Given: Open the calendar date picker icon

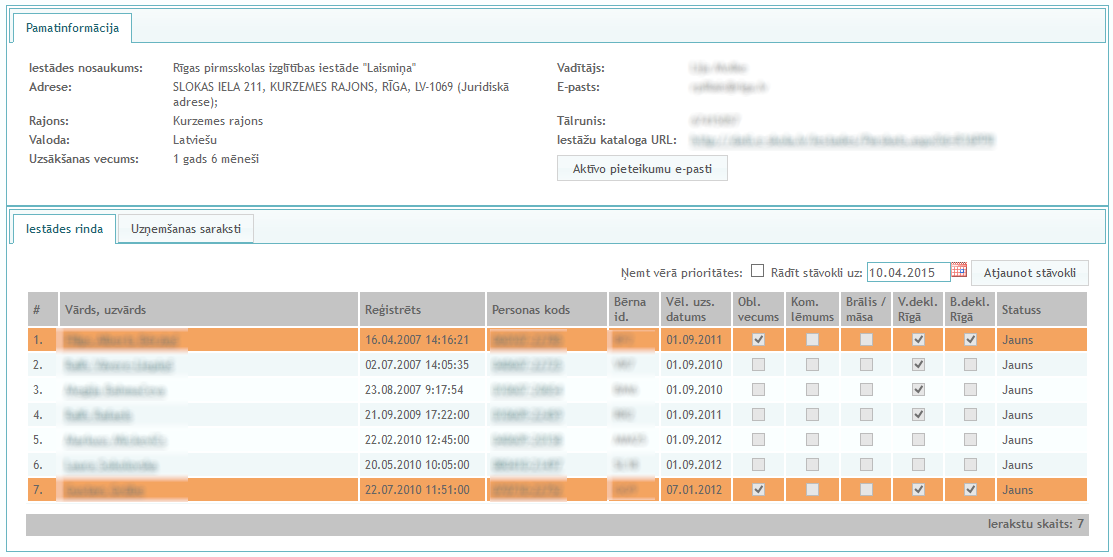Looking at the screenshot, I should coord(959,271).
